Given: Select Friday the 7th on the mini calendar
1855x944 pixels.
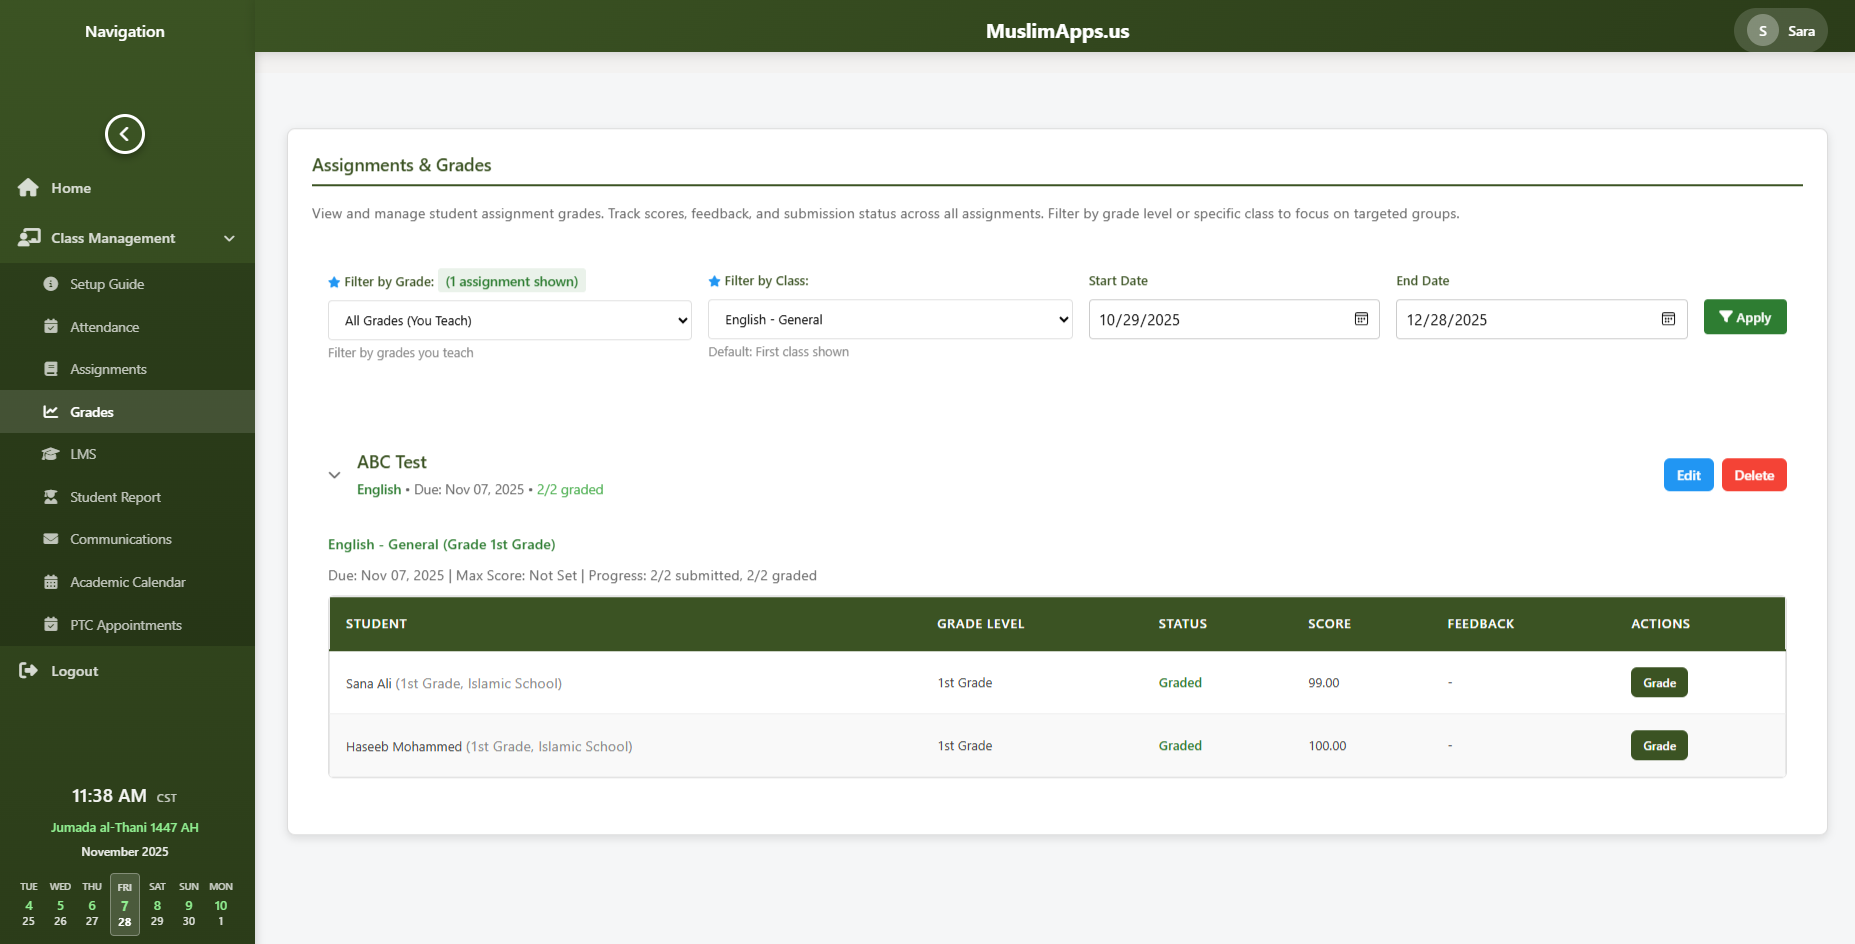Looking at the screenshot, I should coord(124,905).
